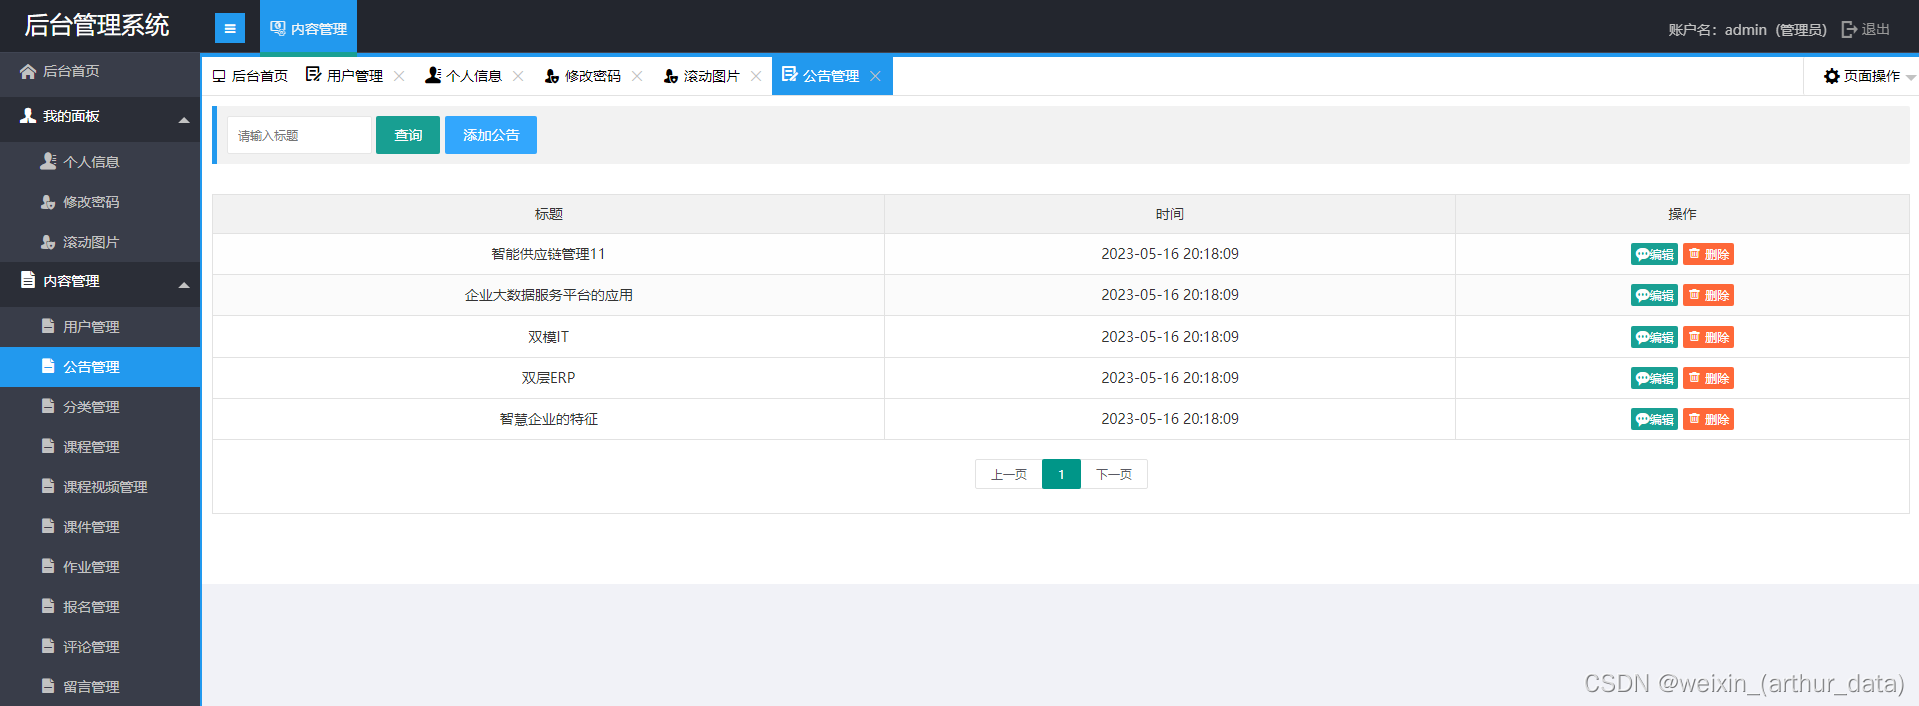1919x706 pixels.
Task: Select 公告管理 in the sidebar
Action: point(100,367)
